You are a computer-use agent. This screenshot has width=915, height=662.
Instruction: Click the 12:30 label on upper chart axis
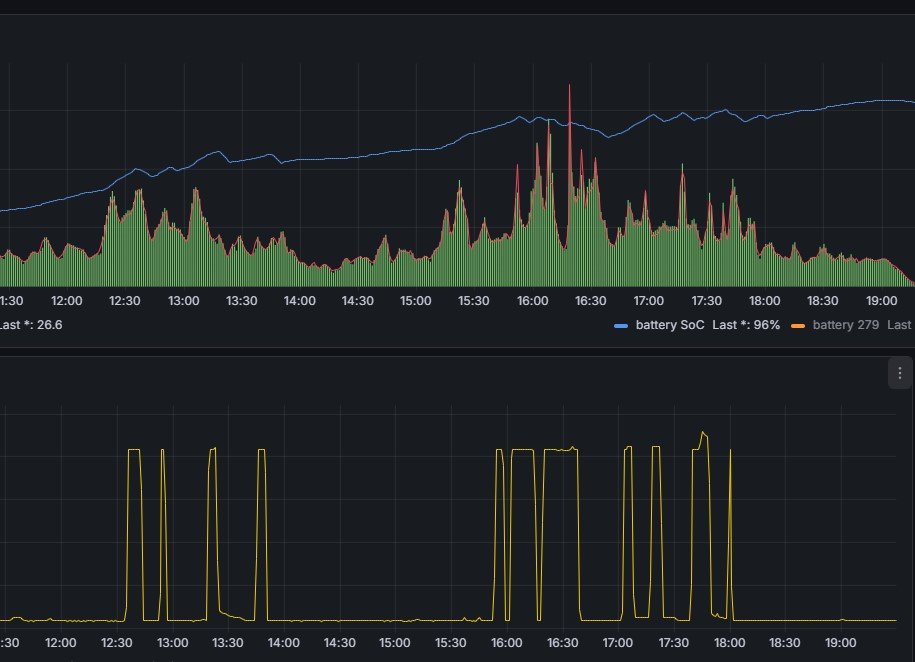(124, 301)
